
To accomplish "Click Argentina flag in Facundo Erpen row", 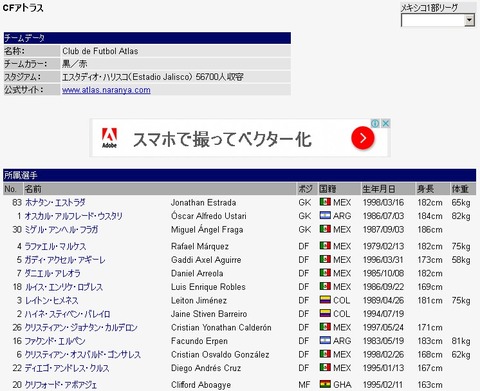I will 325,340.
